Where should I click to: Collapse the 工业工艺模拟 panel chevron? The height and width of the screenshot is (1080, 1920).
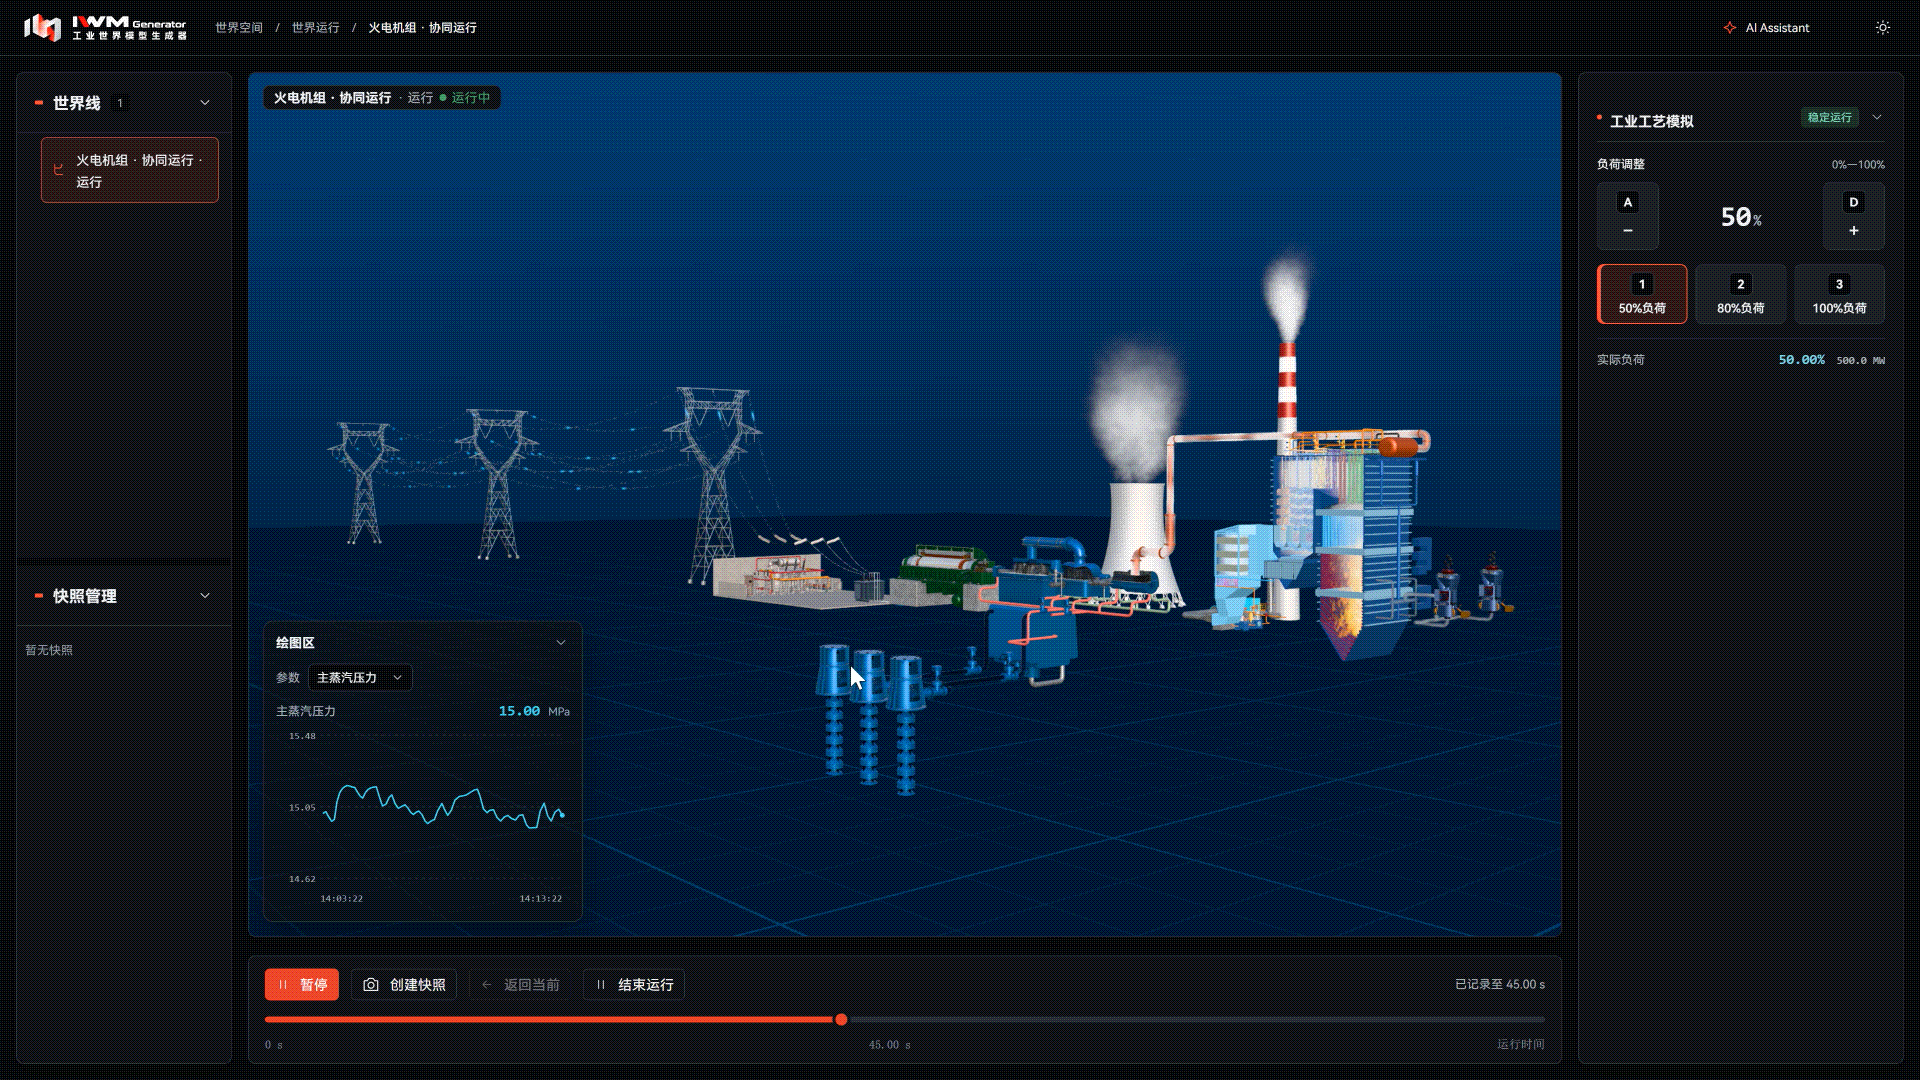pyautogui.click(x=1877, y=117)
